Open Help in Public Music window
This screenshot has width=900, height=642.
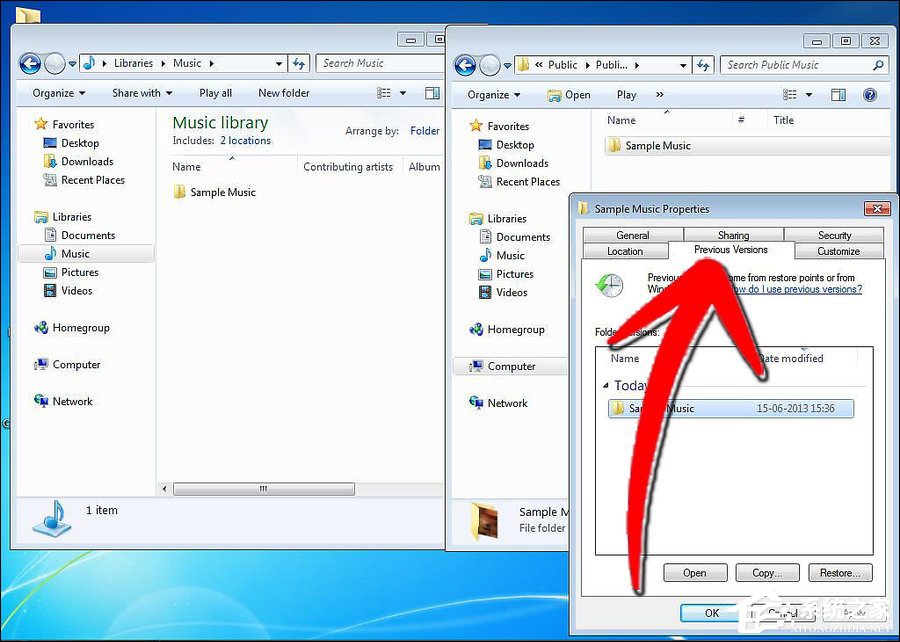(870, 95)
